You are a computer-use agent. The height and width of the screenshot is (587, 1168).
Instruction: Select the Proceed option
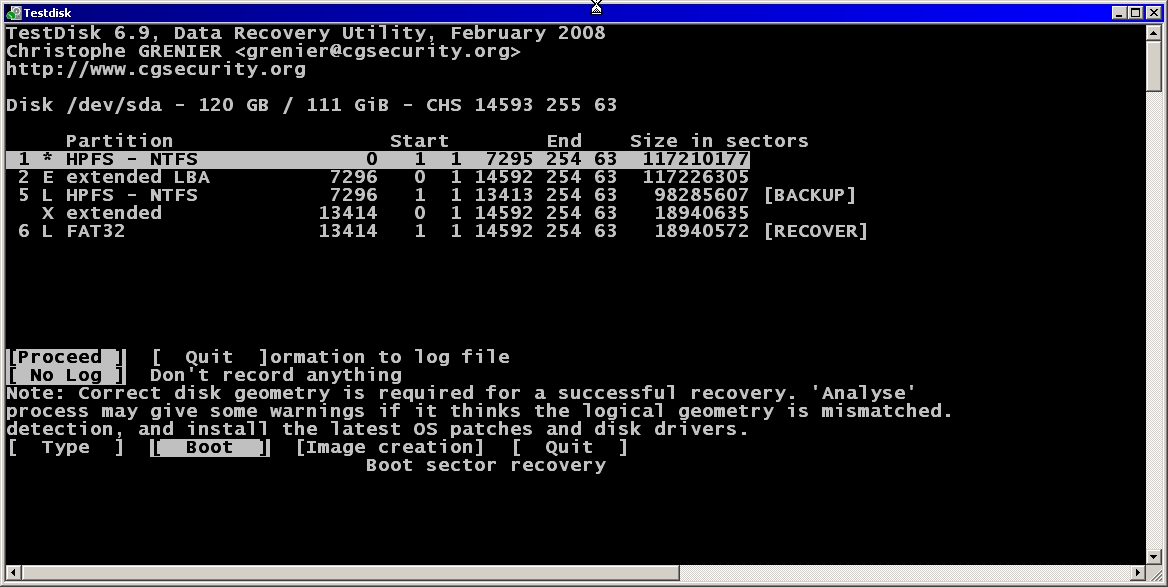[66, 357]
